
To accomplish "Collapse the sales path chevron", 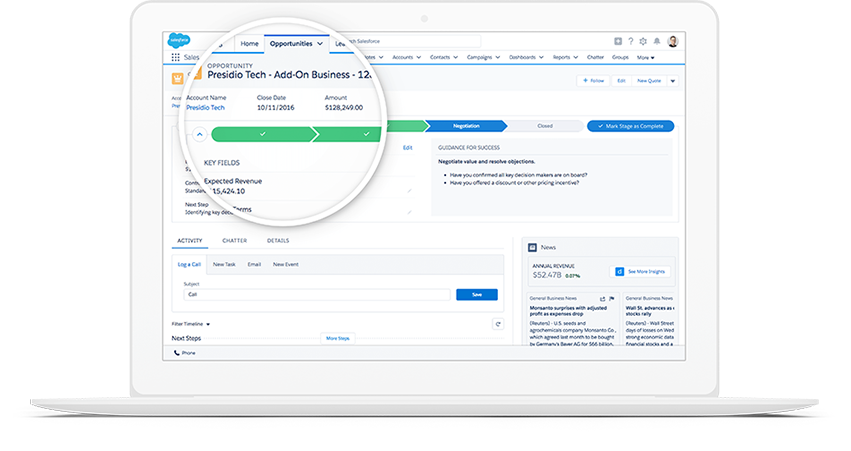I will click(200, 134).
